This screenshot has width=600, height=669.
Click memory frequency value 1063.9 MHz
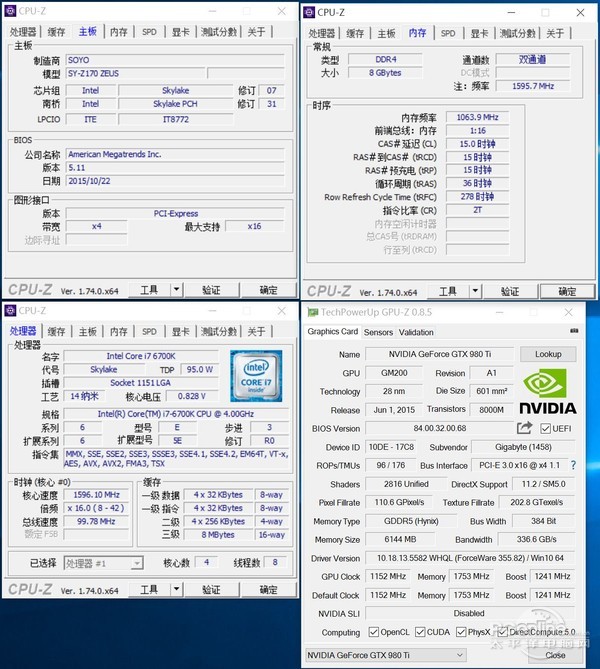click(478, 117)
